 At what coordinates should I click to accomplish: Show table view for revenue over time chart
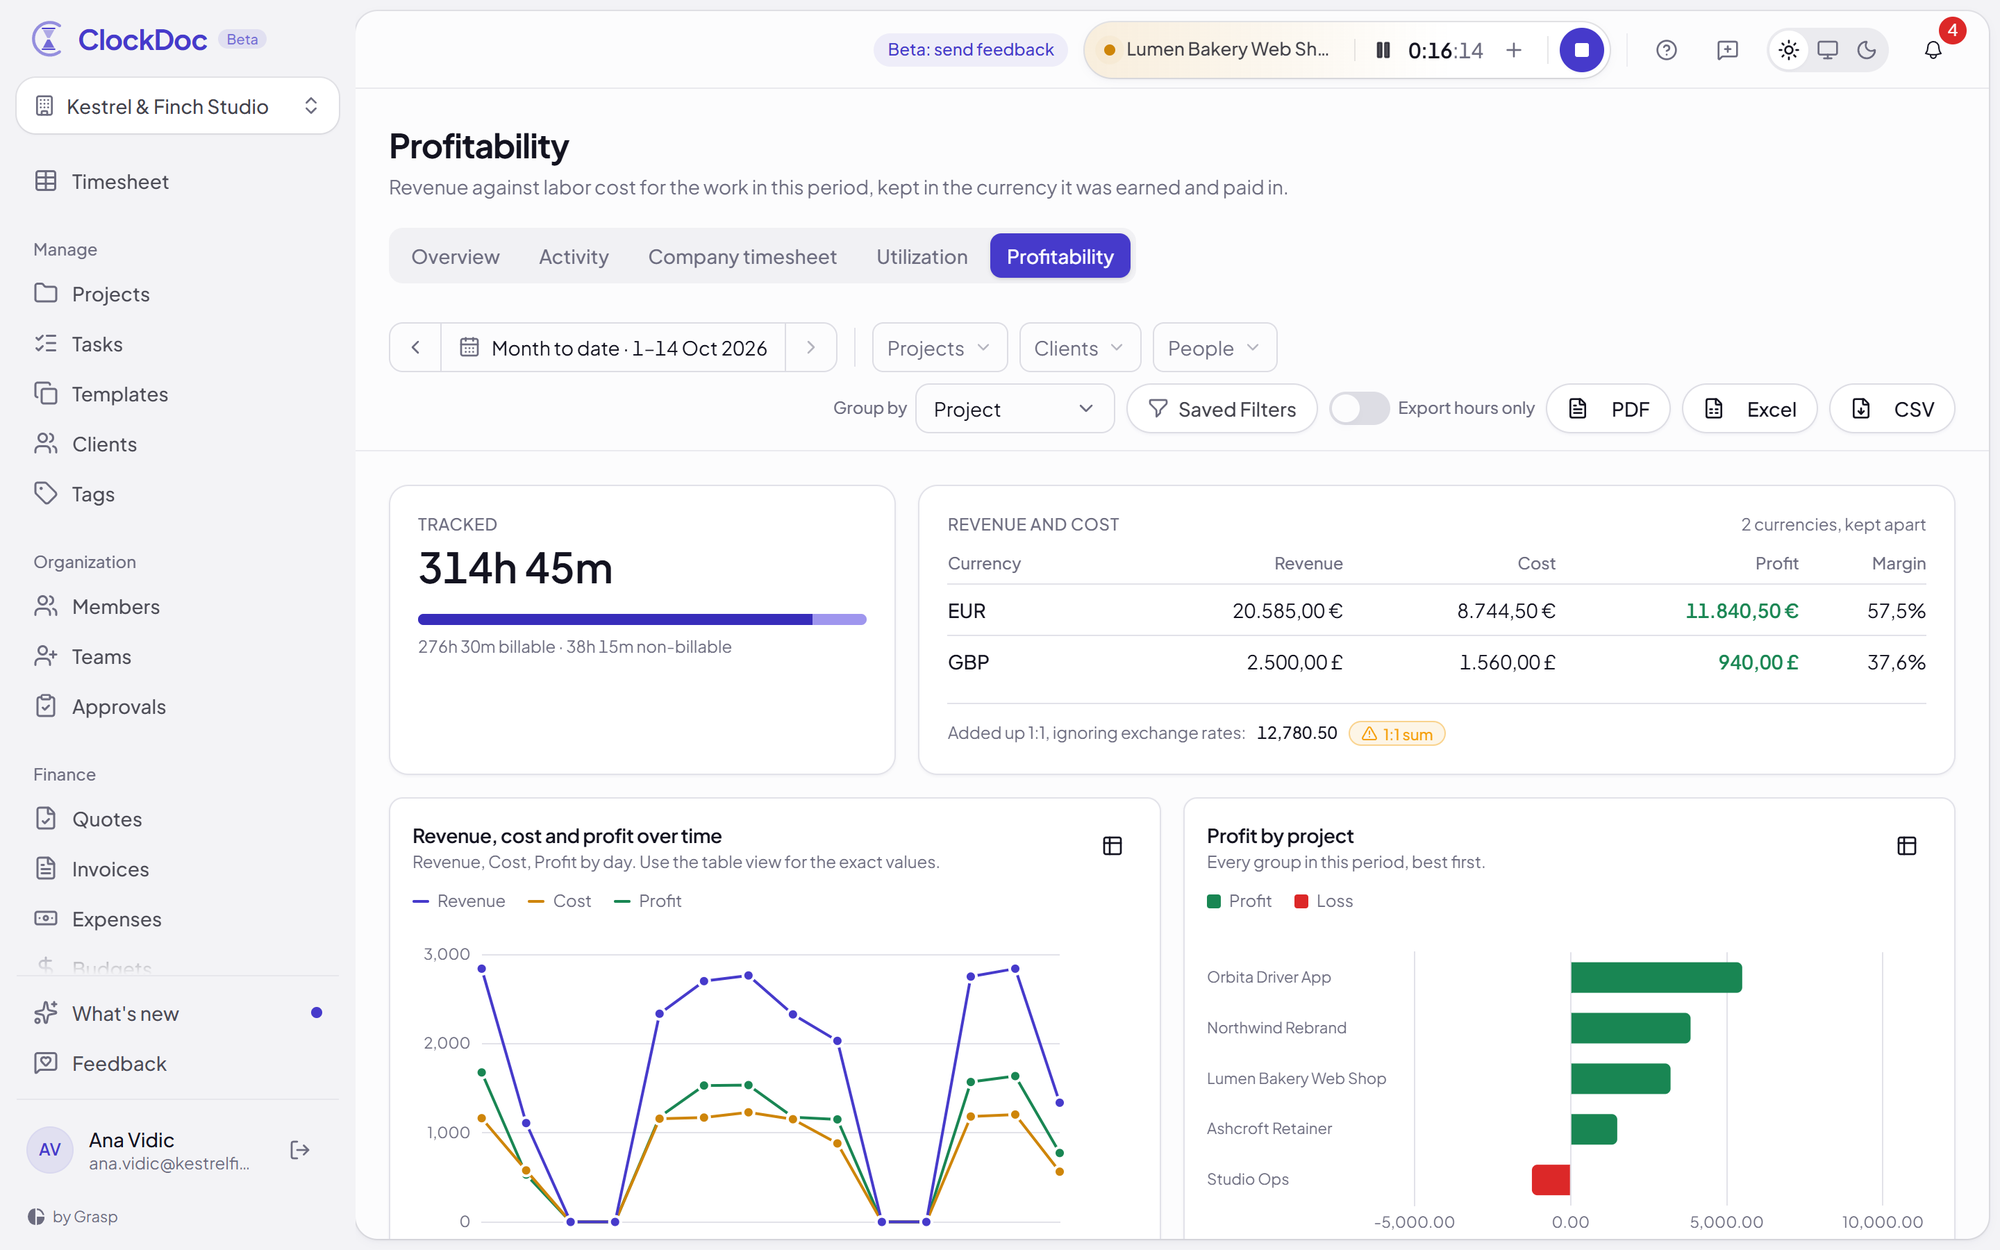[x=1112, y=846]
